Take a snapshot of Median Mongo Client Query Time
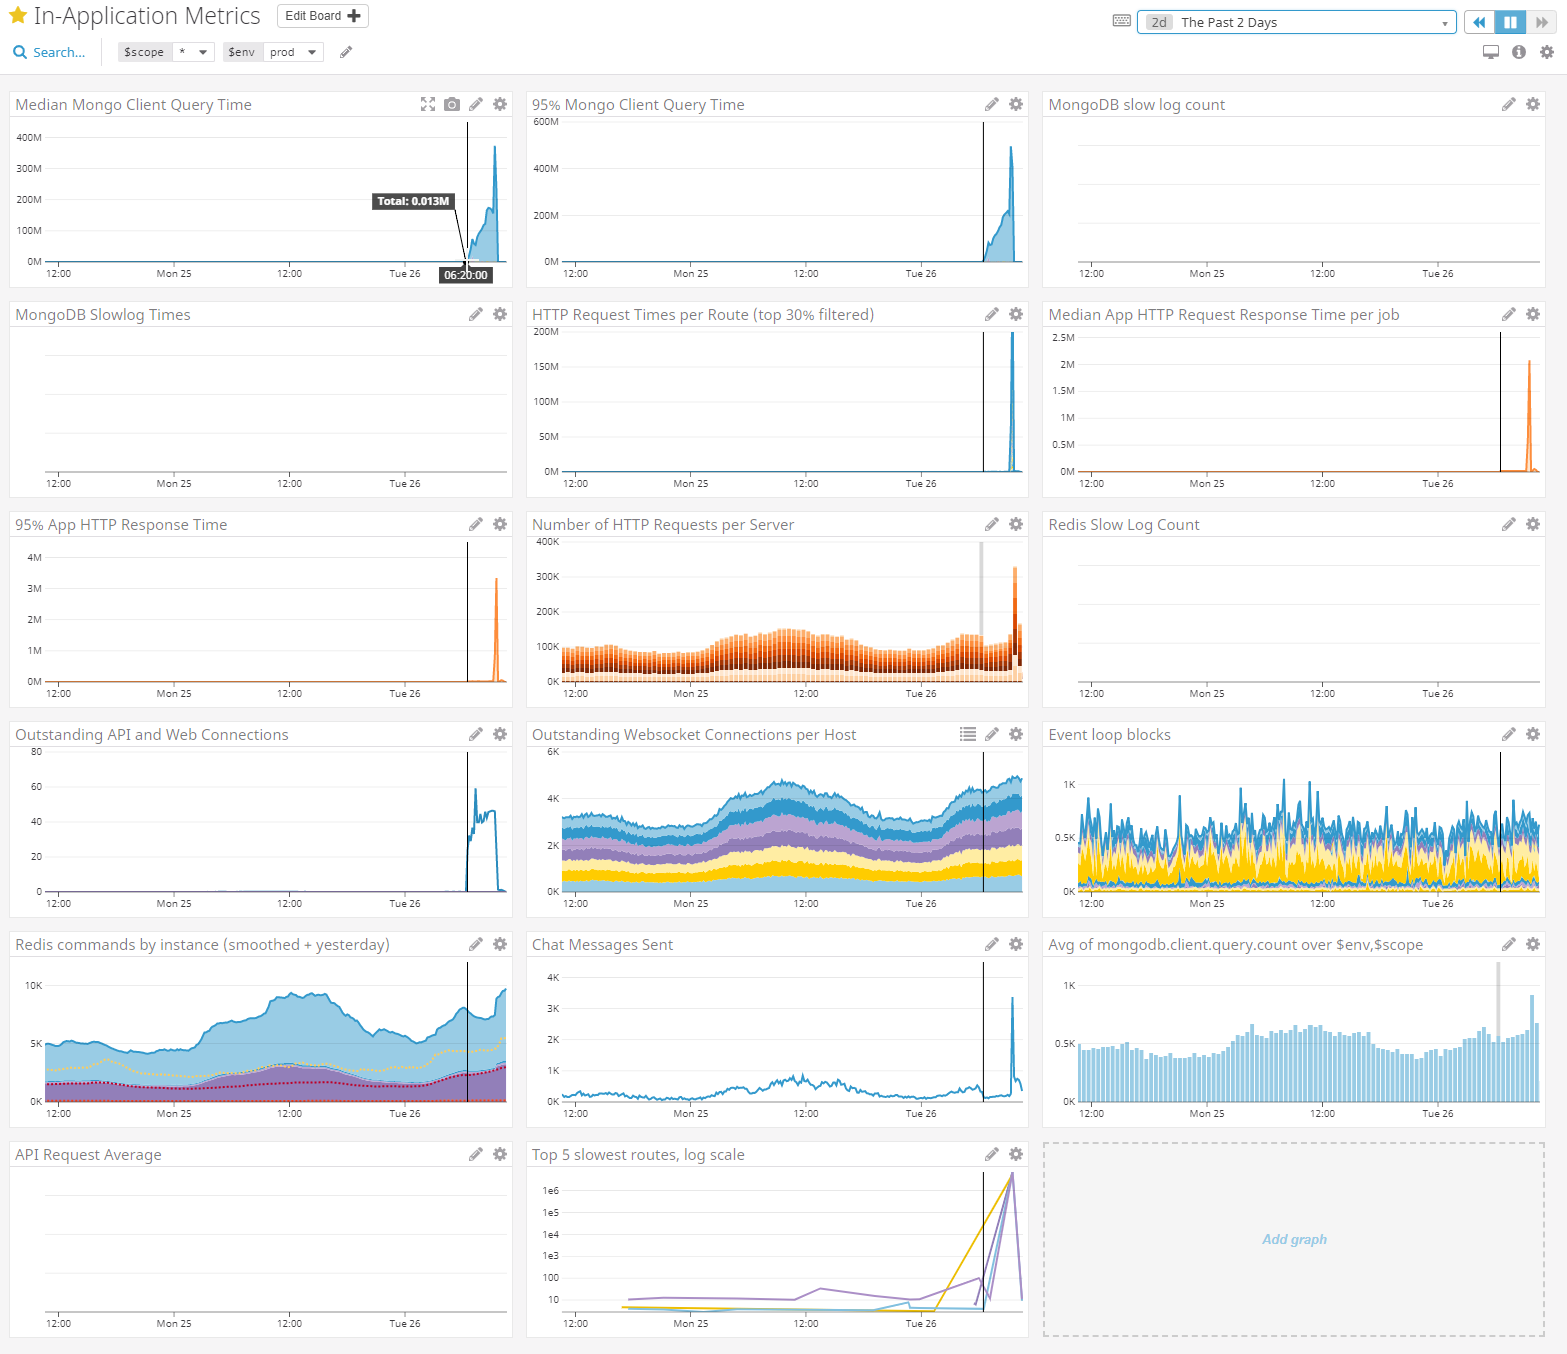1567x1354 pixels. [x=452, y=104]
